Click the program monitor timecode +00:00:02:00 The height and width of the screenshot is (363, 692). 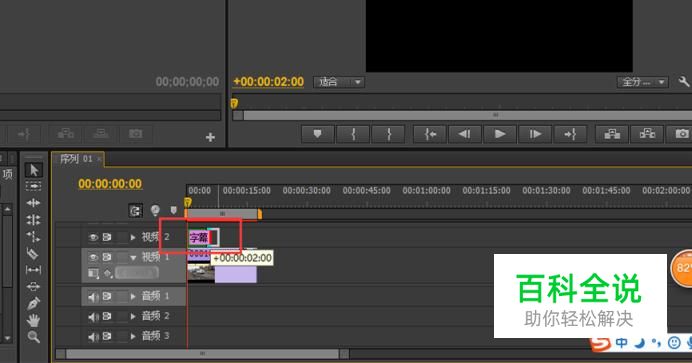tap(268, 82)
